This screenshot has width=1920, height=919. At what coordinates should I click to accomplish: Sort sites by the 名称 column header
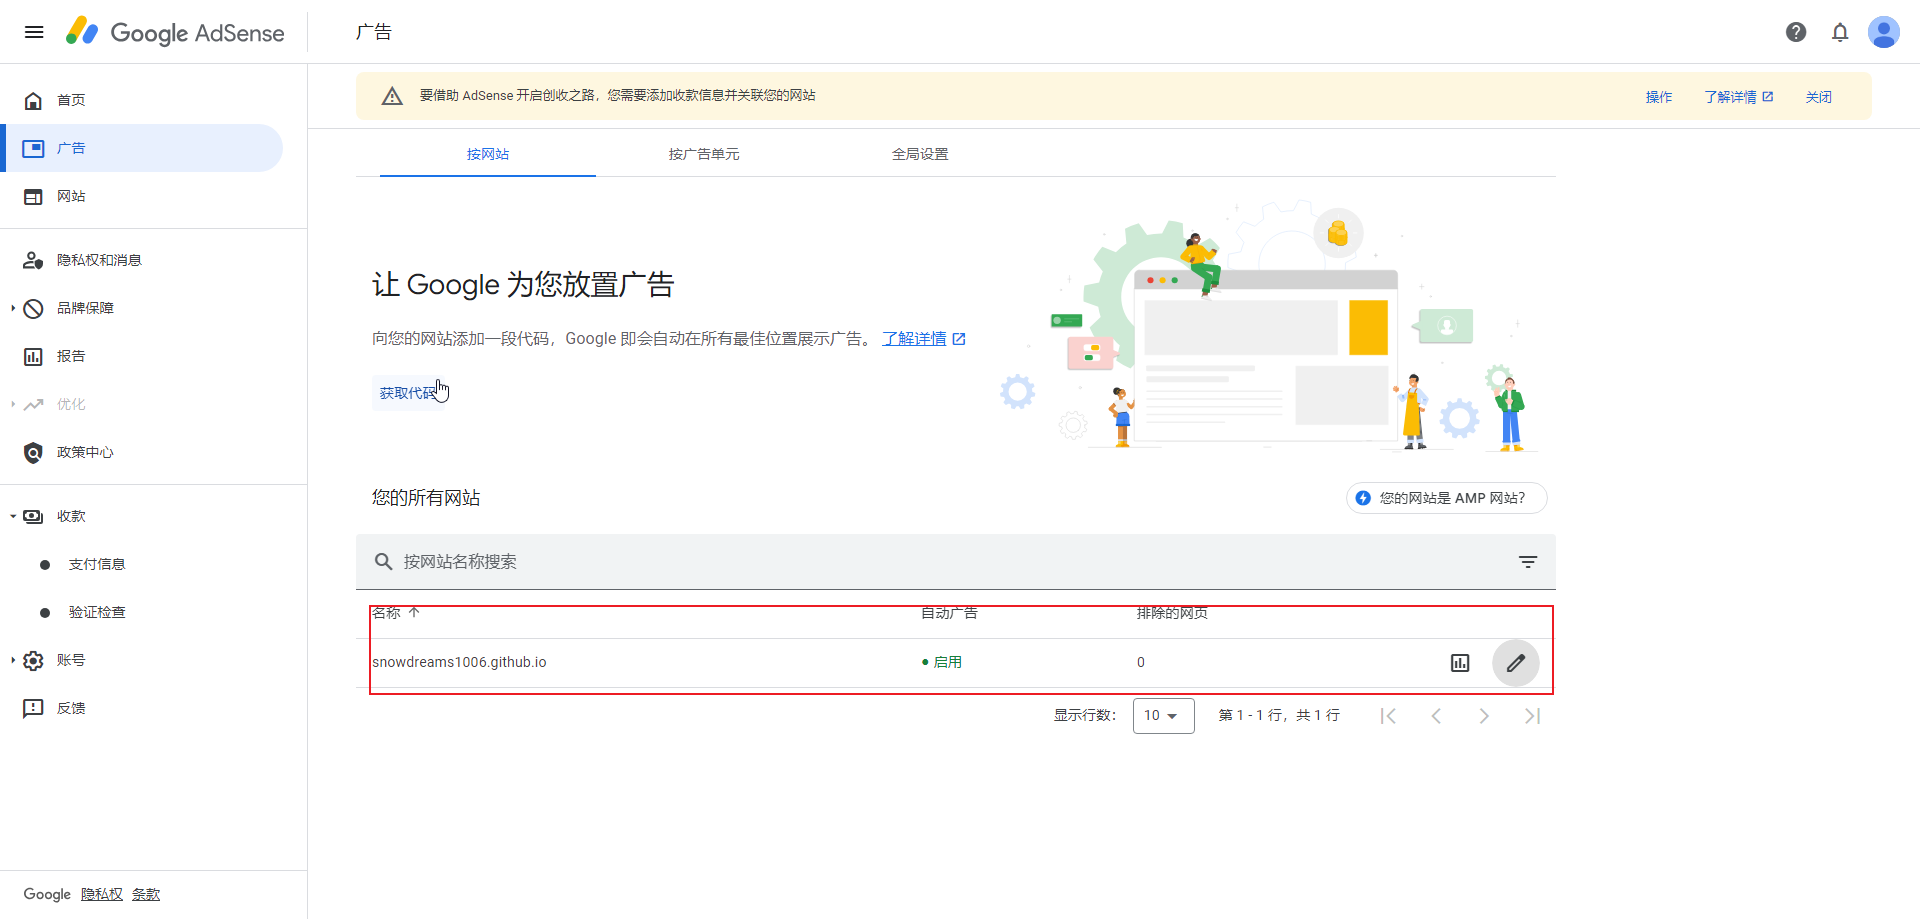387,613
